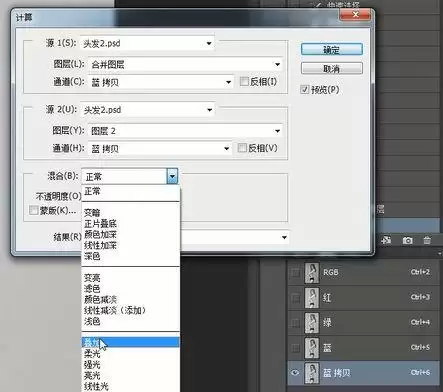
Task: Show the RGB channel visibility box
Action: [x=295, y=272]
